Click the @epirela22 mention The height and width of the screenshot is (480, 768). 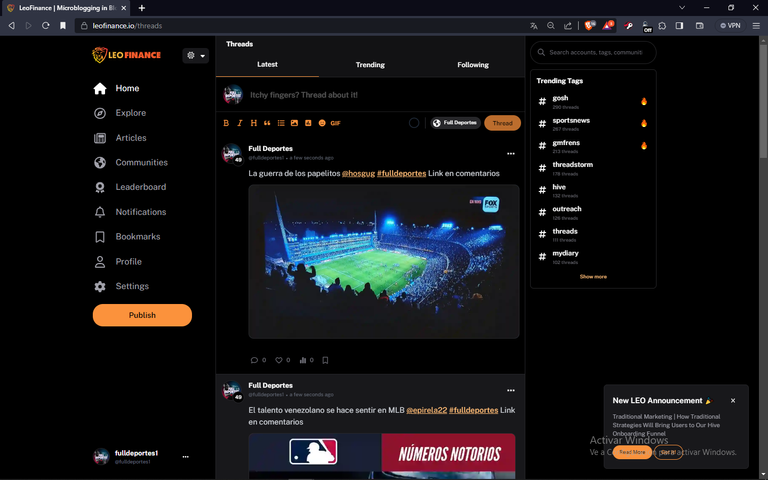pyautogui.click(x=427, y=410)
